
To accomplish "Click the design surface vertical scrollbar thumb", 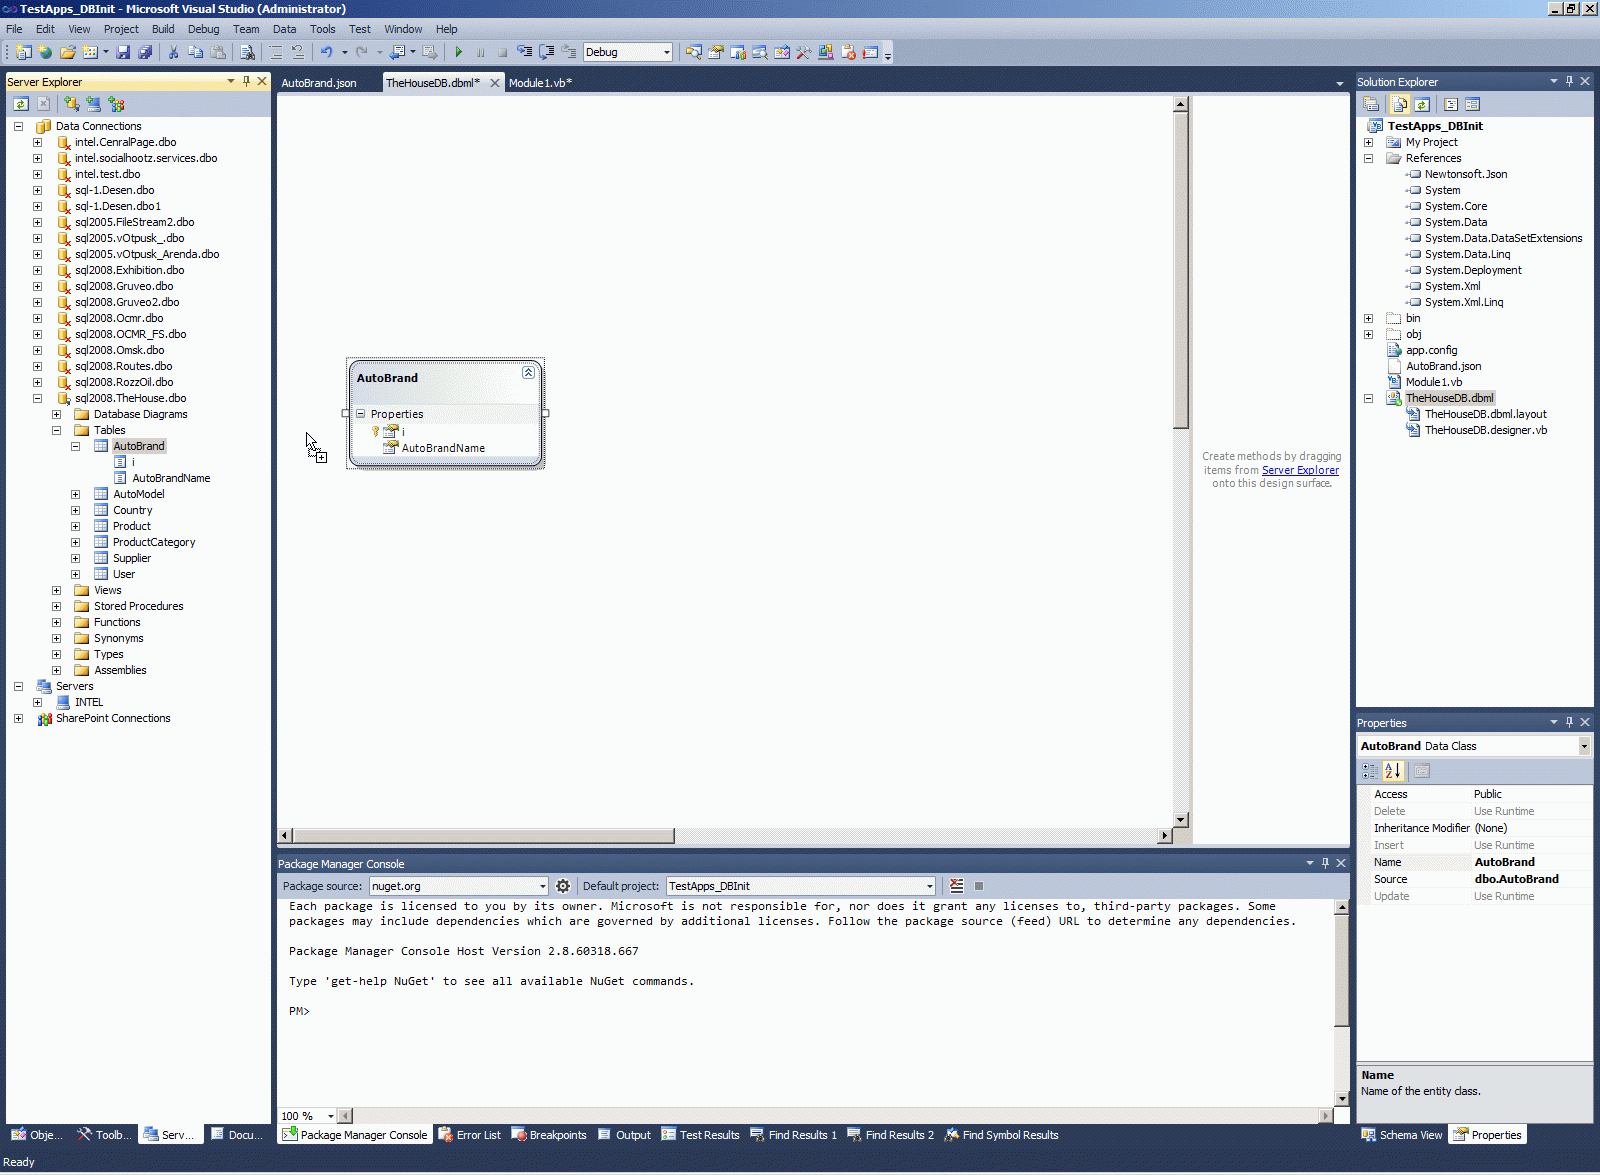I will pyautogui.click(x=1180, y=270).
